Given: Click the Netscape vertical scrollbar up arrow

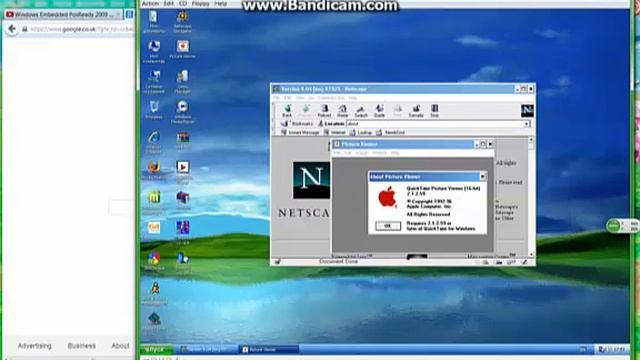Looking at the screenshot, I should point(531,140).
